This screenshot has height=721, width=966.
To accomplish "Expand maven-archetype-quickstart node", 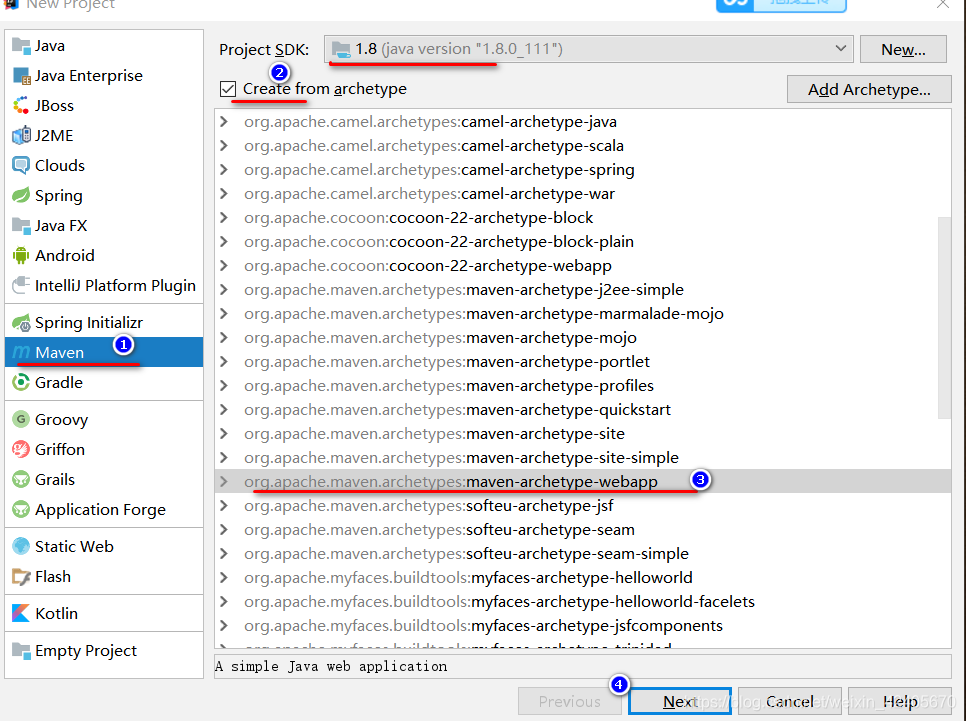I will (224, 409).
